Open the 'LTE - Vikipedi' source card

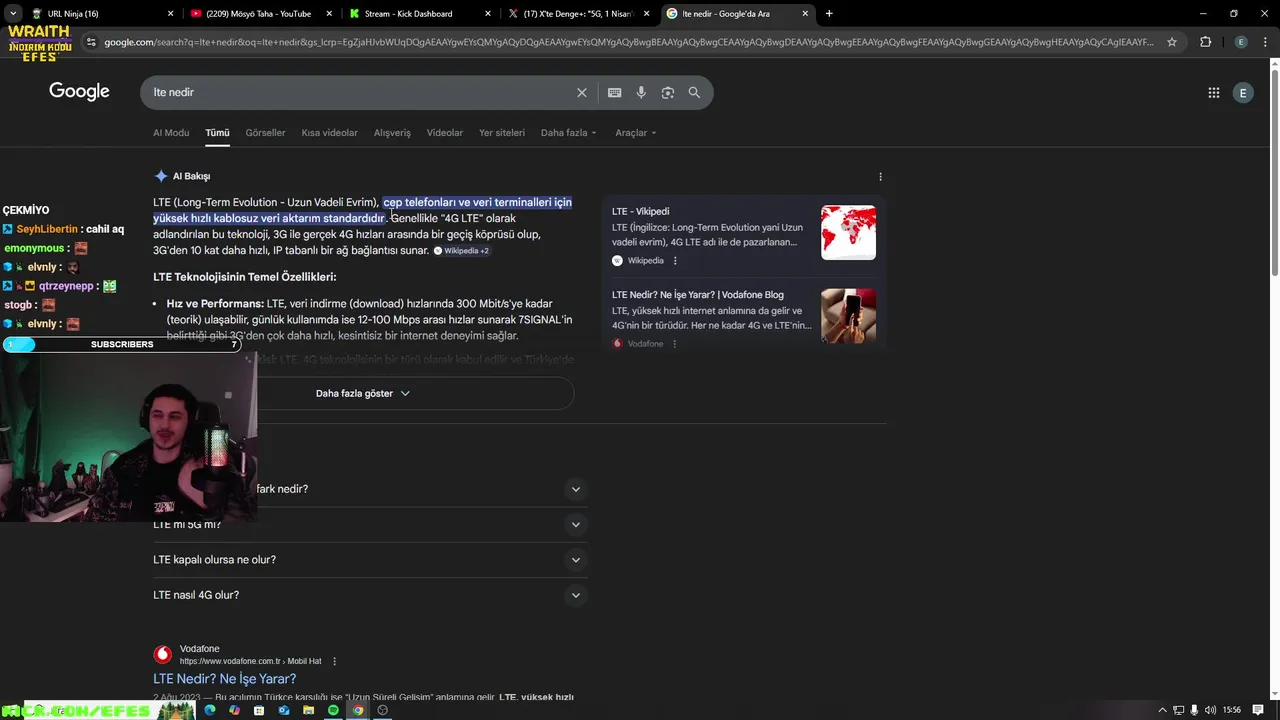640,211
